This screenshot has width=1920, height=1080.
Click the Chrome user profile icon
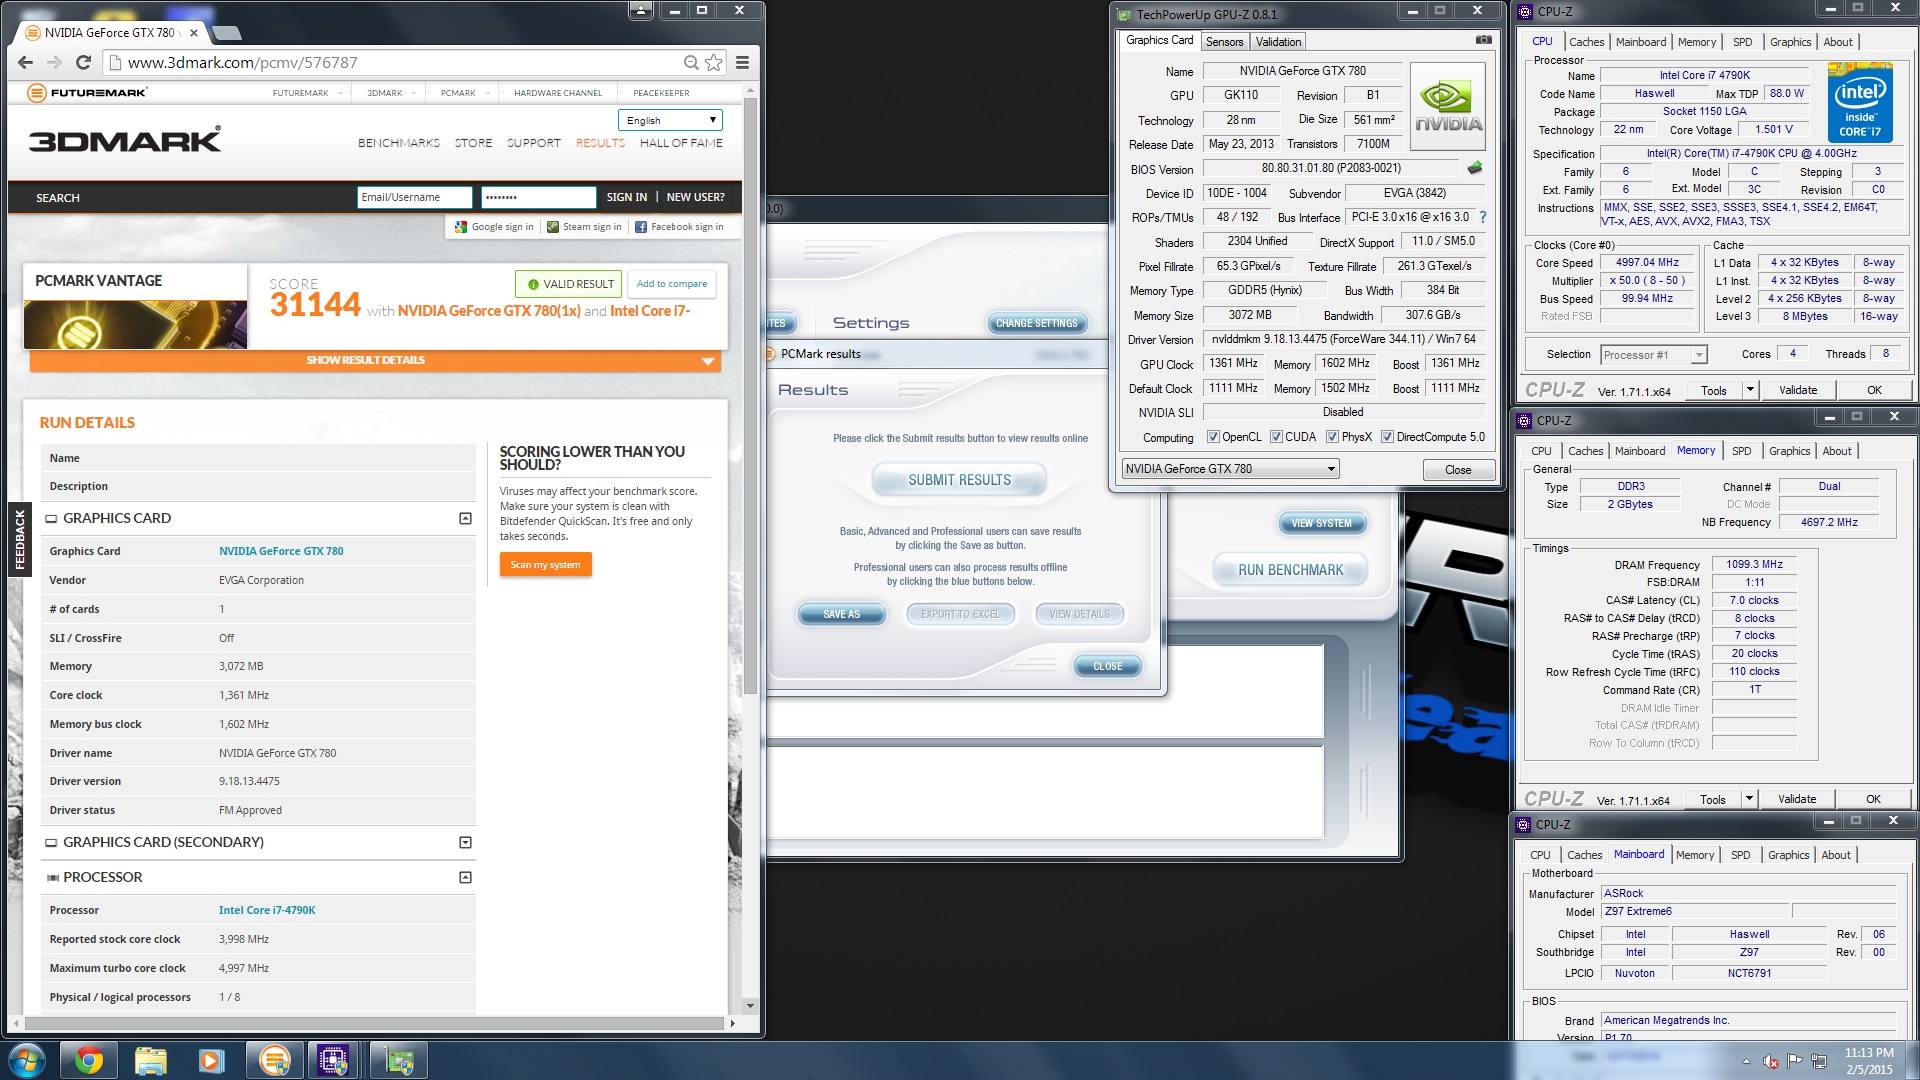point(641,10)
